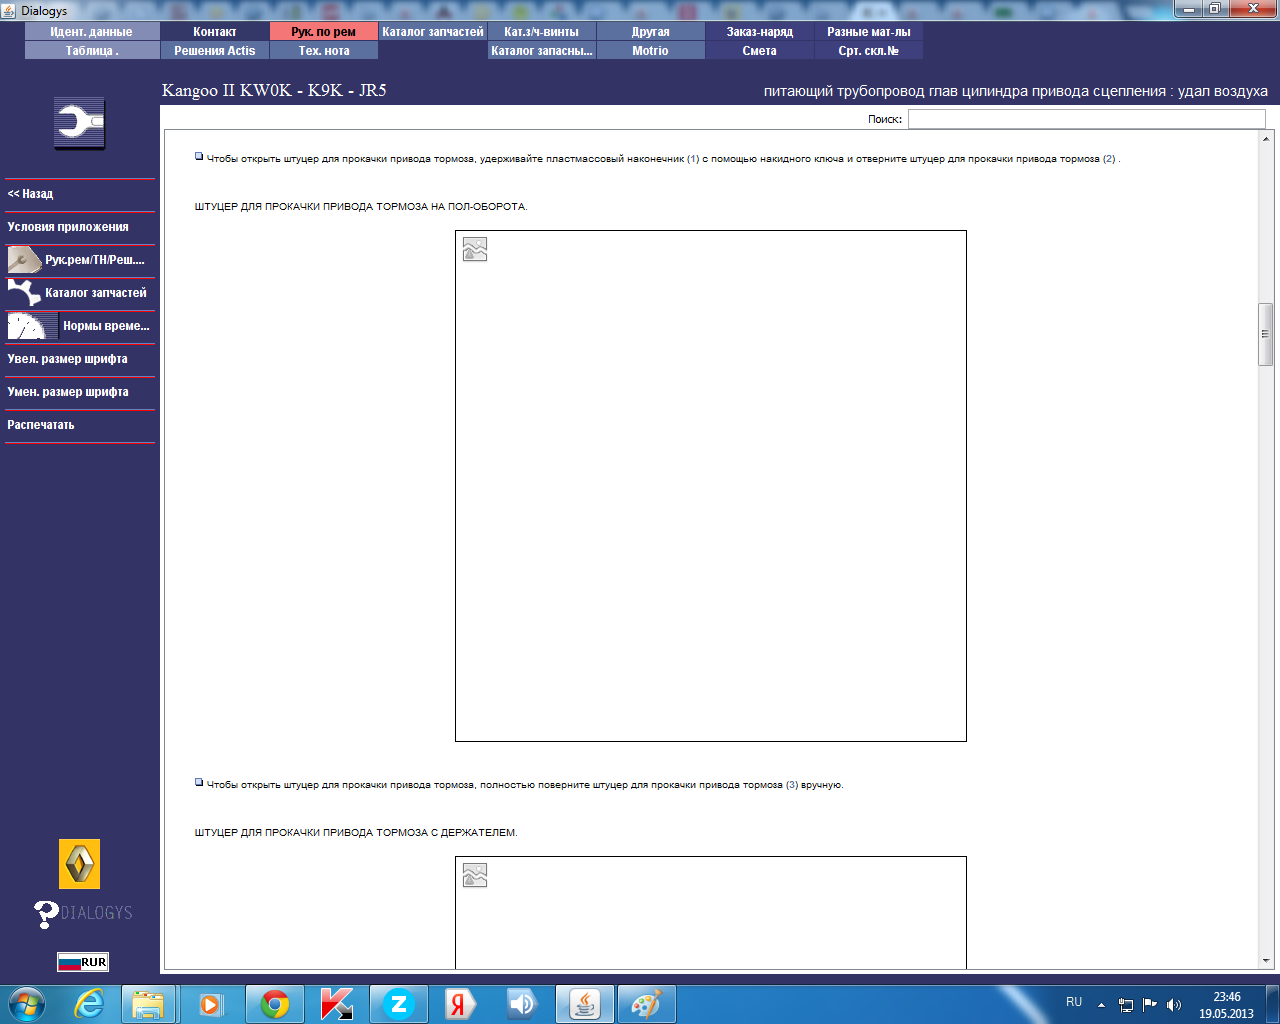Click the Action Center flag tray icon
This screenshot has height=1024, width=1280.
[1150, 1005]
